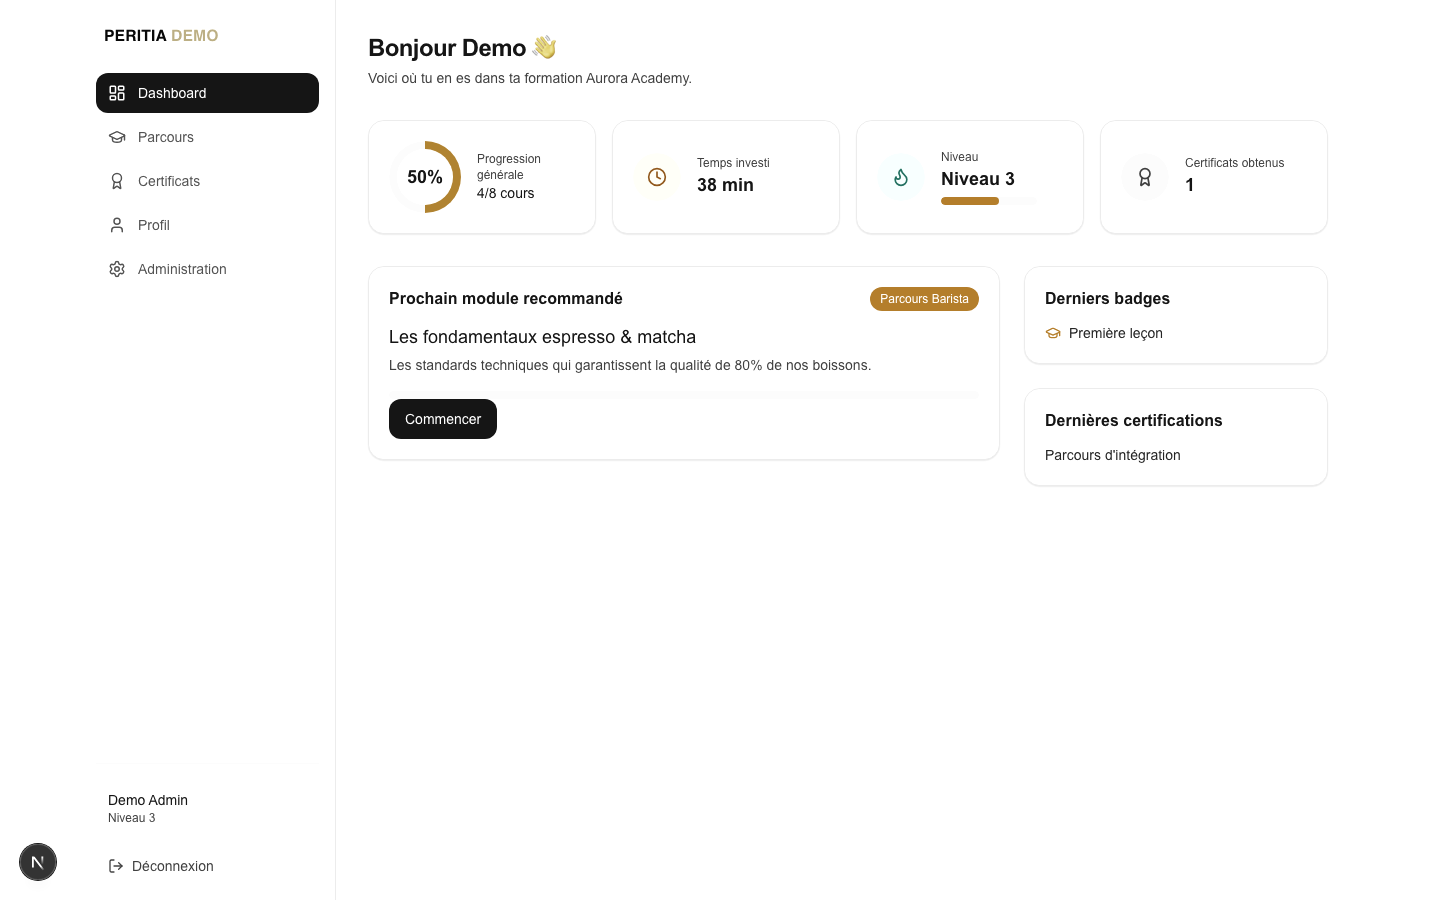Click the 50% circular progress ring

click(425, 177)
